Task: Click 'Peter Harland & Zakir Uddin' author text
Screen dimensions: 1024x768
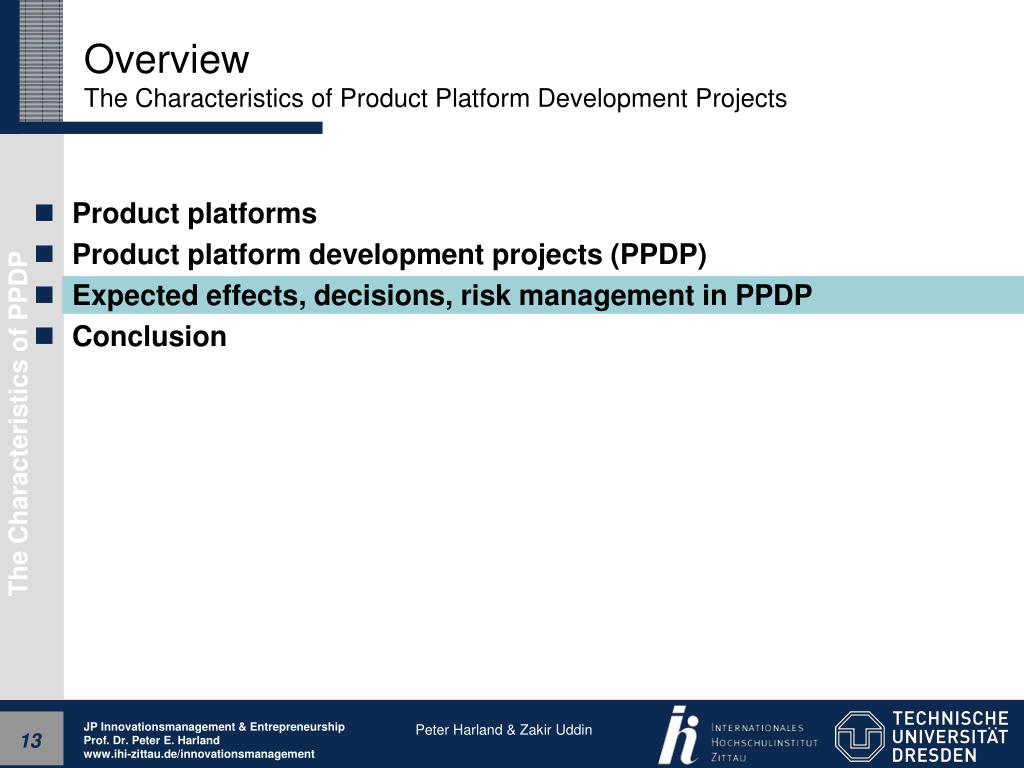Action: (504, 730)
